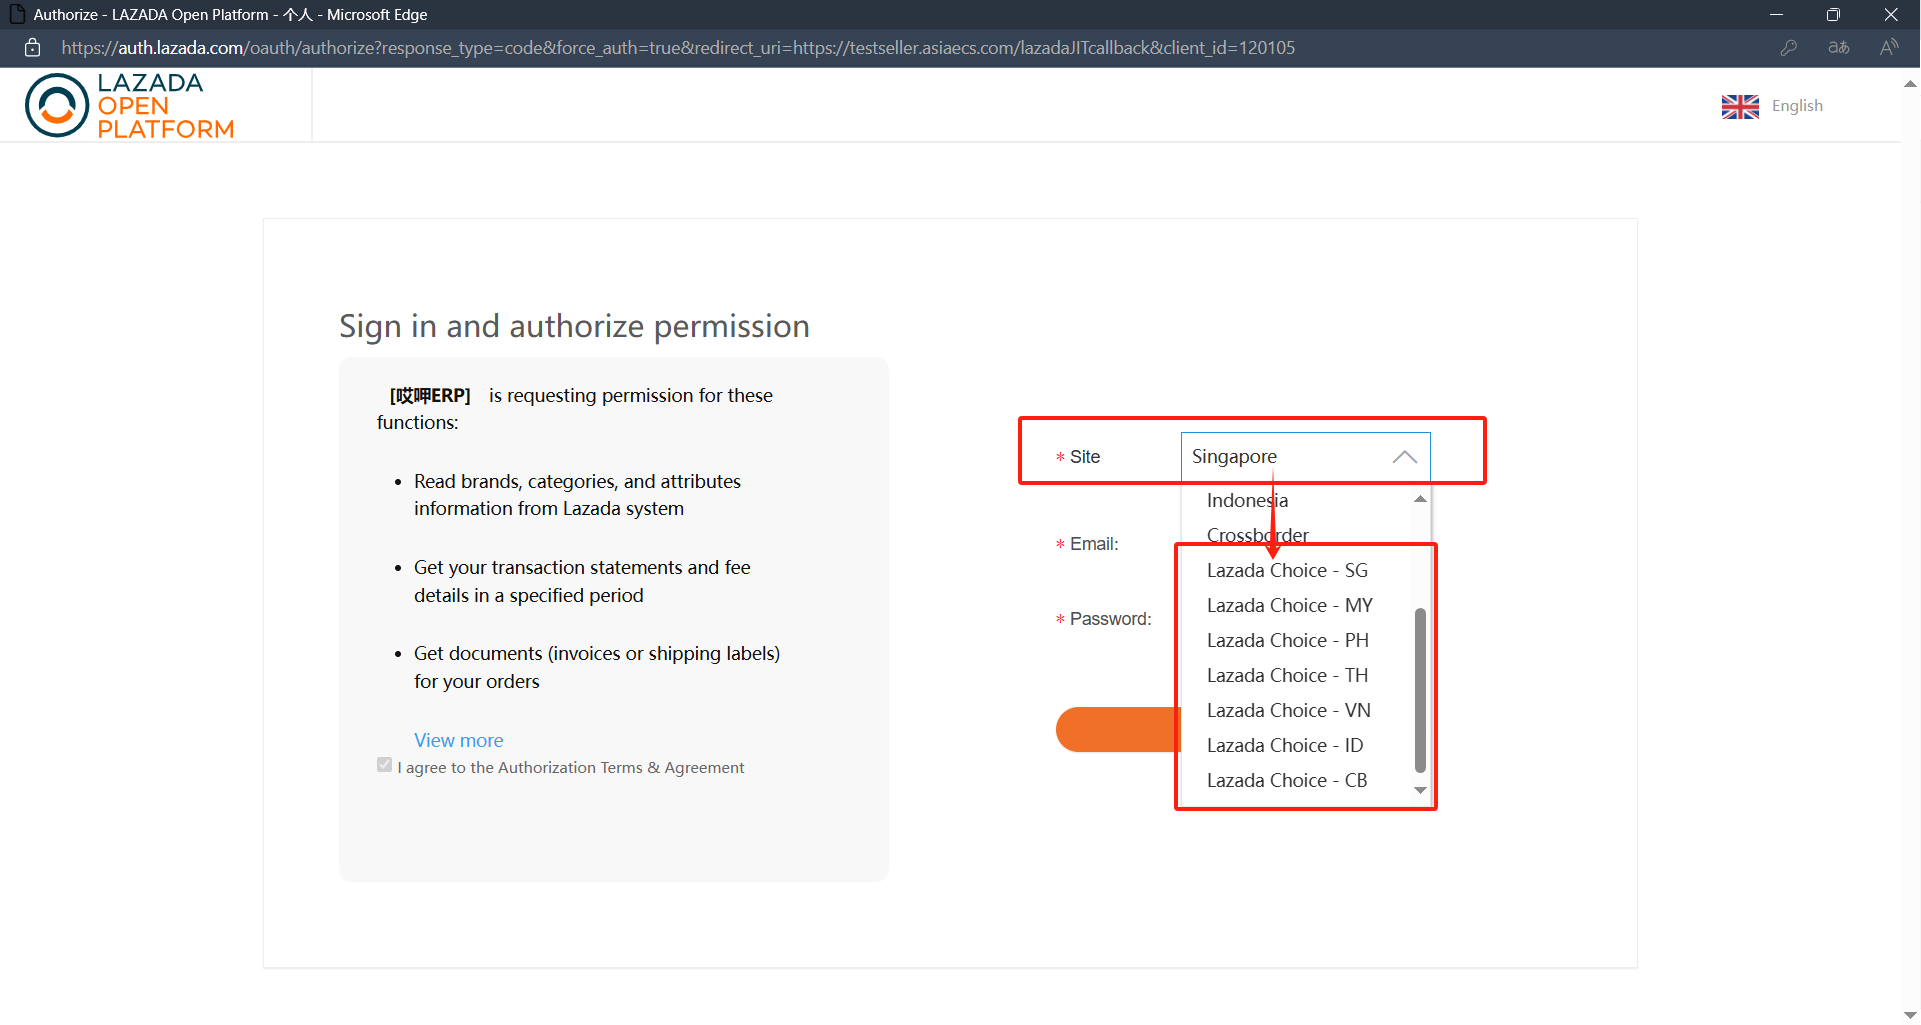This screenshot has width=1921, height=1025.
Task: Choose Lazada Choice - MY option
Action: click(x=1289, y=605)
